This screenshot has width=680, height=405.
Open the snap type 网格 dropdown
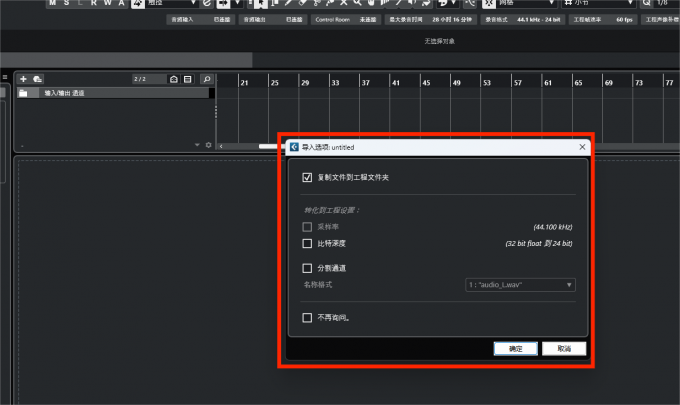526,3
